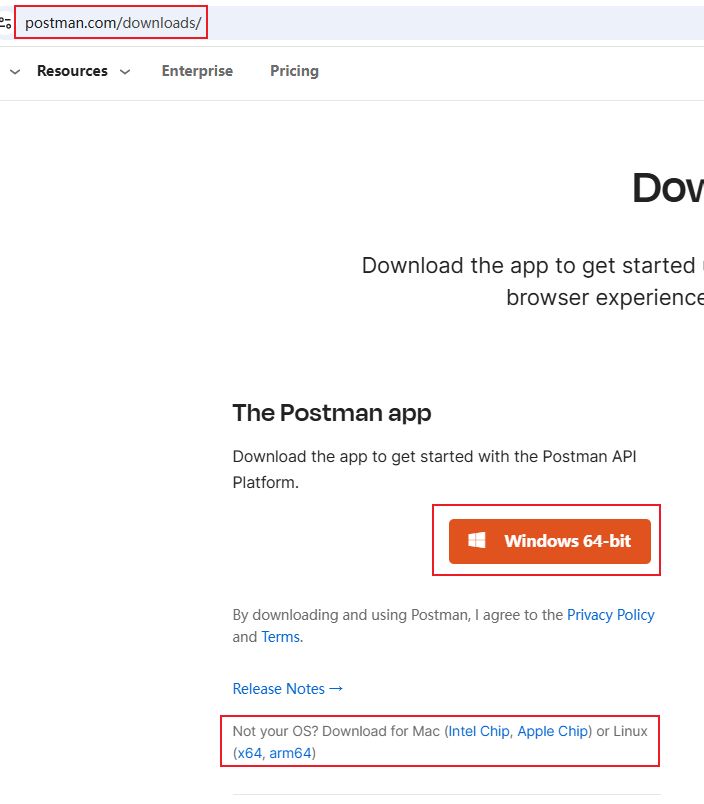Expand the Resources menu chevron

tap(125, 72)
